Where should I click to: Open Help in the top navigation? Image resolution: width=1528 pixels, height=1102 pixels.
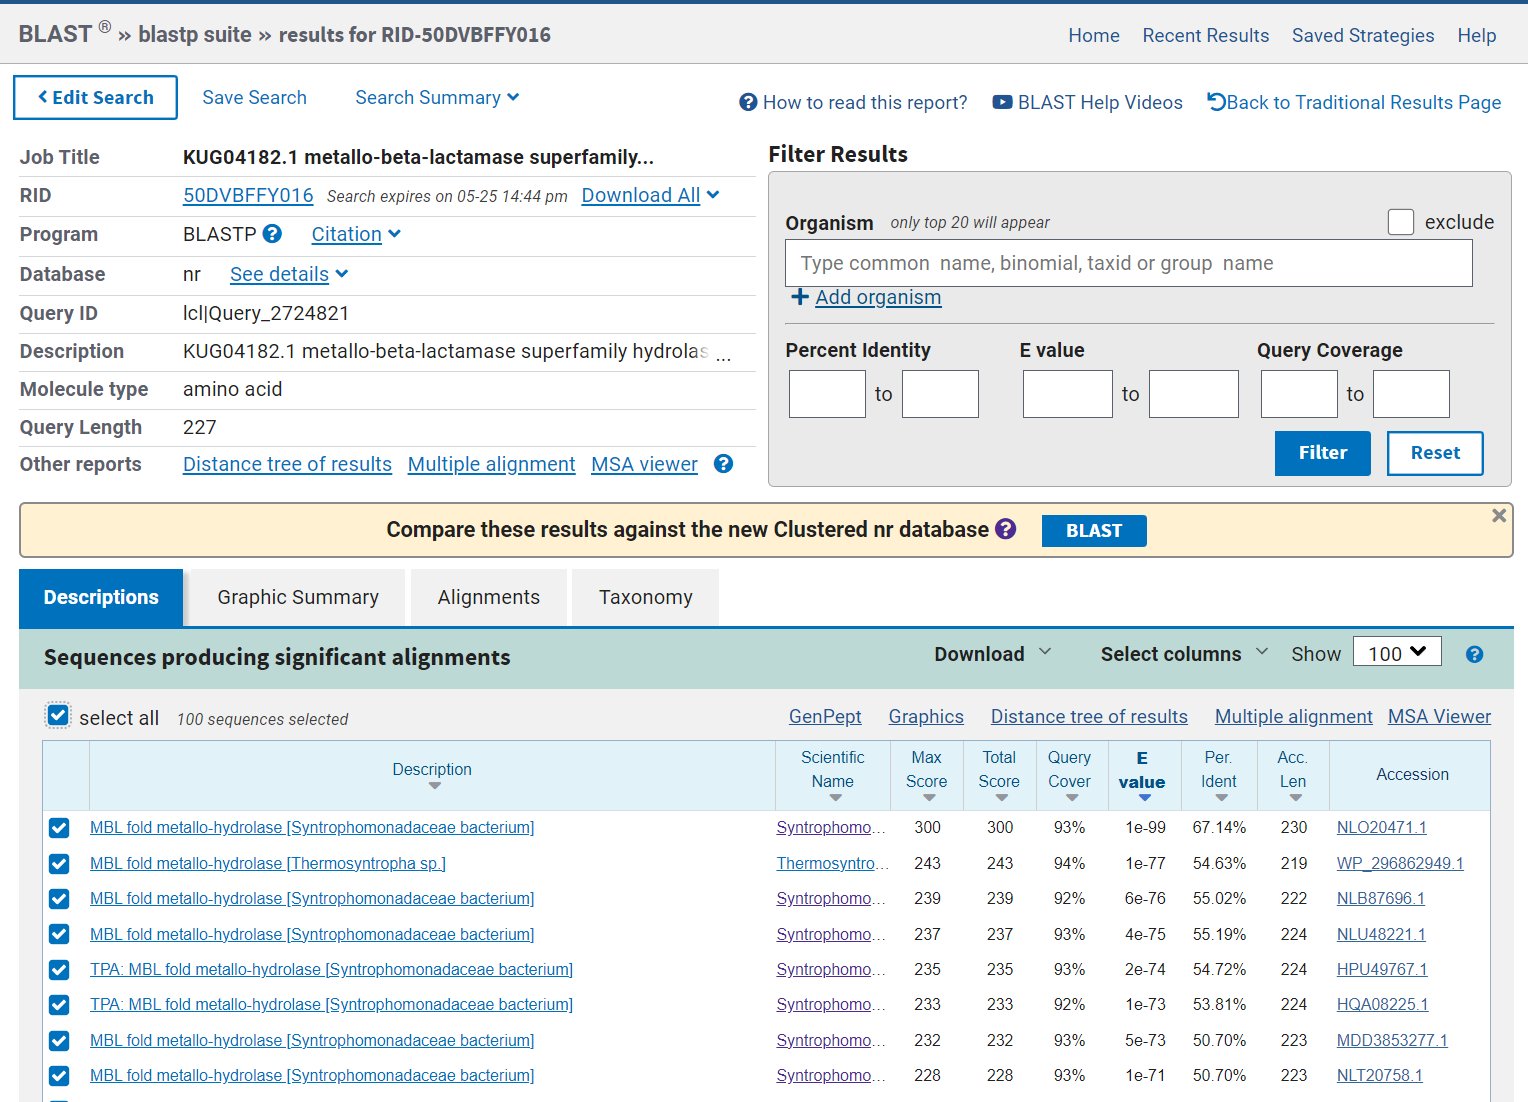(1477, 35)
